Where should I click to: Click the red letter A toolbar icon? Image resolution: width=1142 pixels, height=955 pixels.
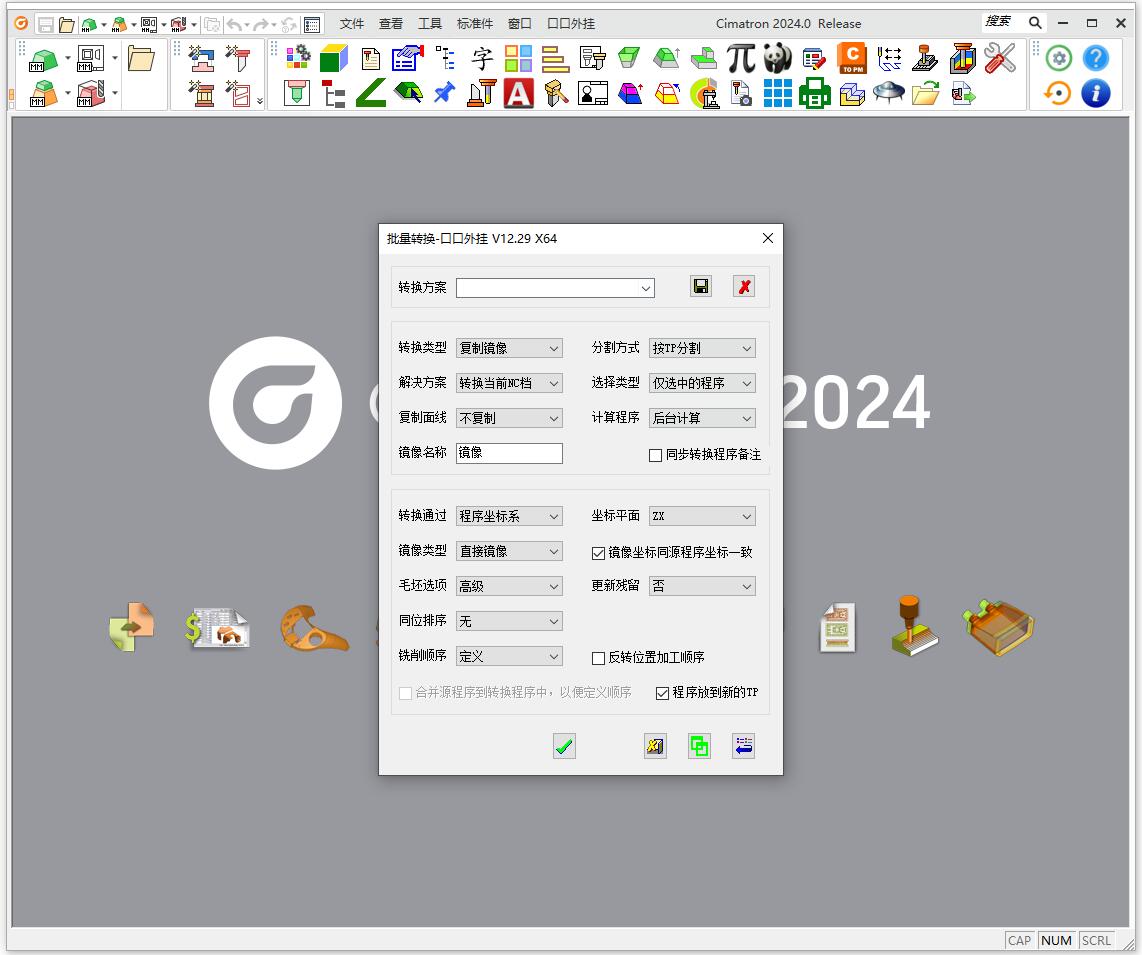click(x=518, y=94)
